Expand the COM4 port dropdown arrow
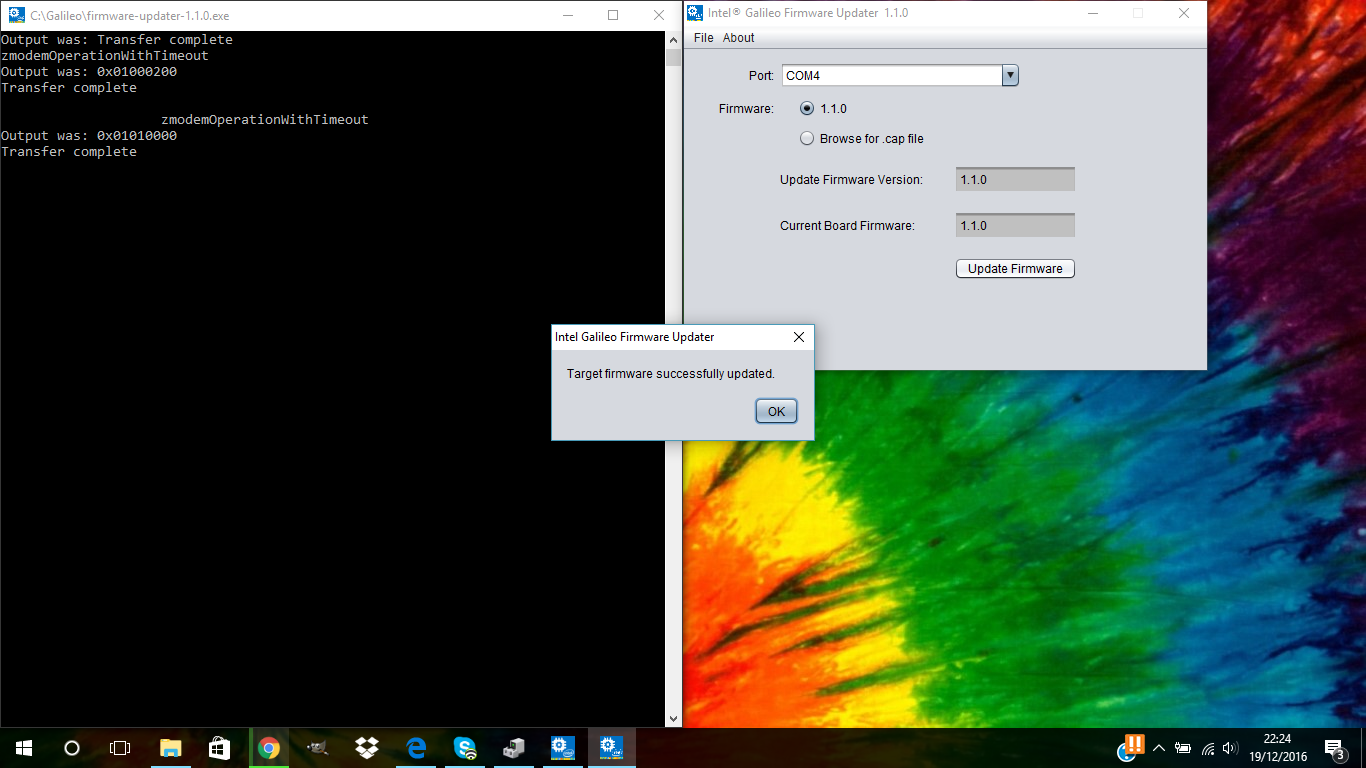Viewport: 1366px width, 768px height. point(1009,76)
